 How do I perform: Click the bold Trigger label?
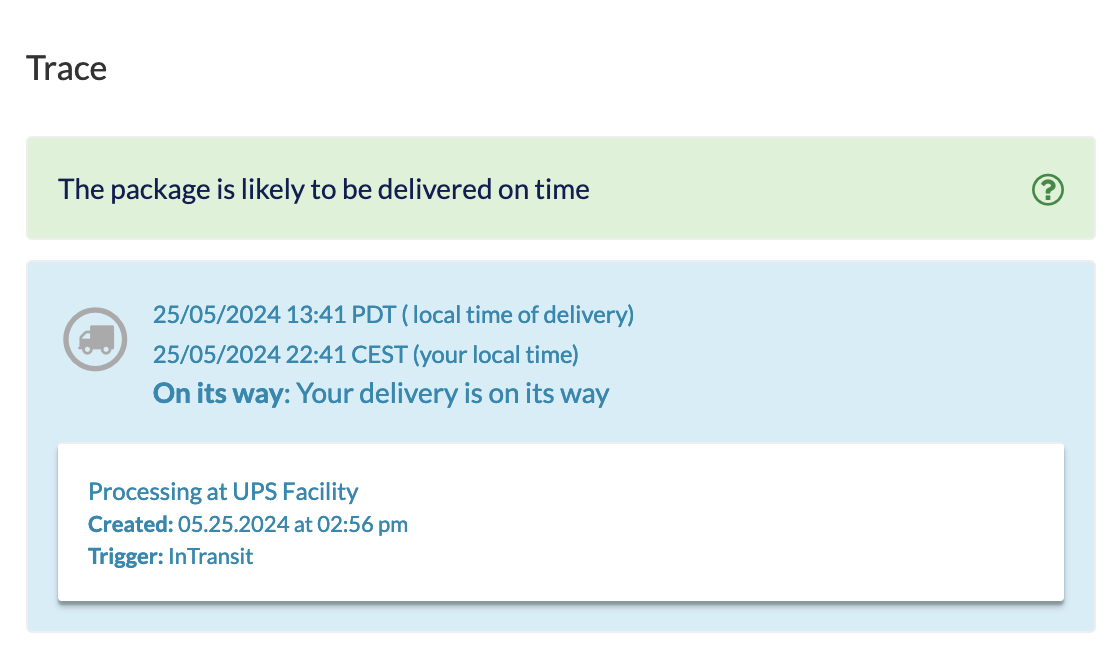tap(125, 556)
